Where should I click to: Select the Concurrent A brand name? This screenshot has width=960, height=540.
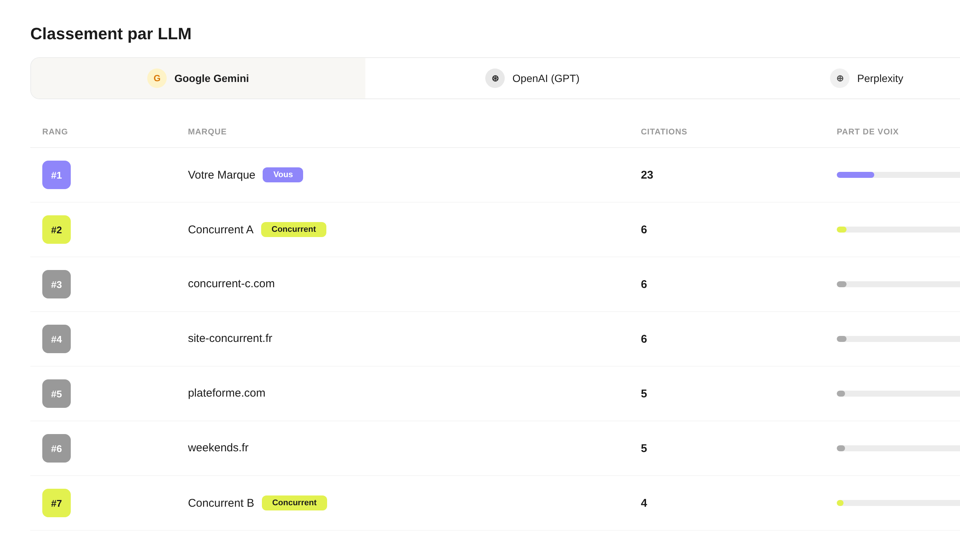tap(220, 230)
